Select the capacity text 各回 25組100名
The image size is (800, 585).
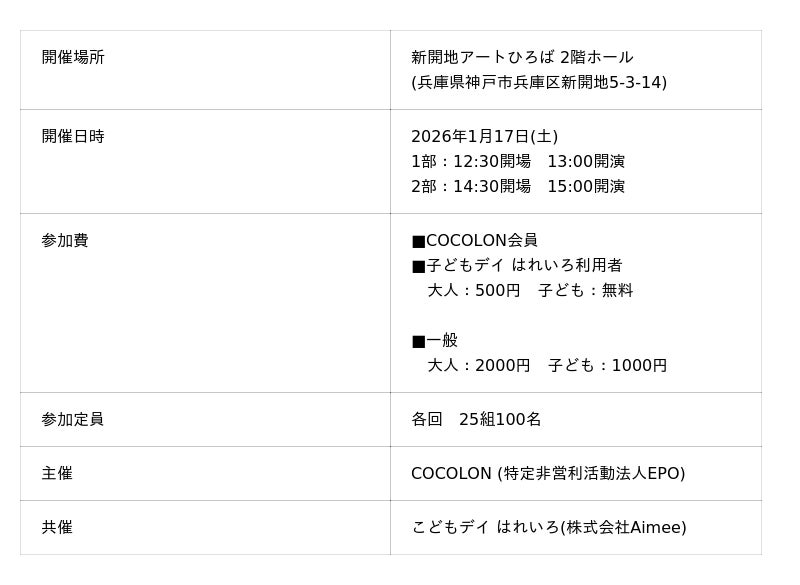click(x=476, y=419)
